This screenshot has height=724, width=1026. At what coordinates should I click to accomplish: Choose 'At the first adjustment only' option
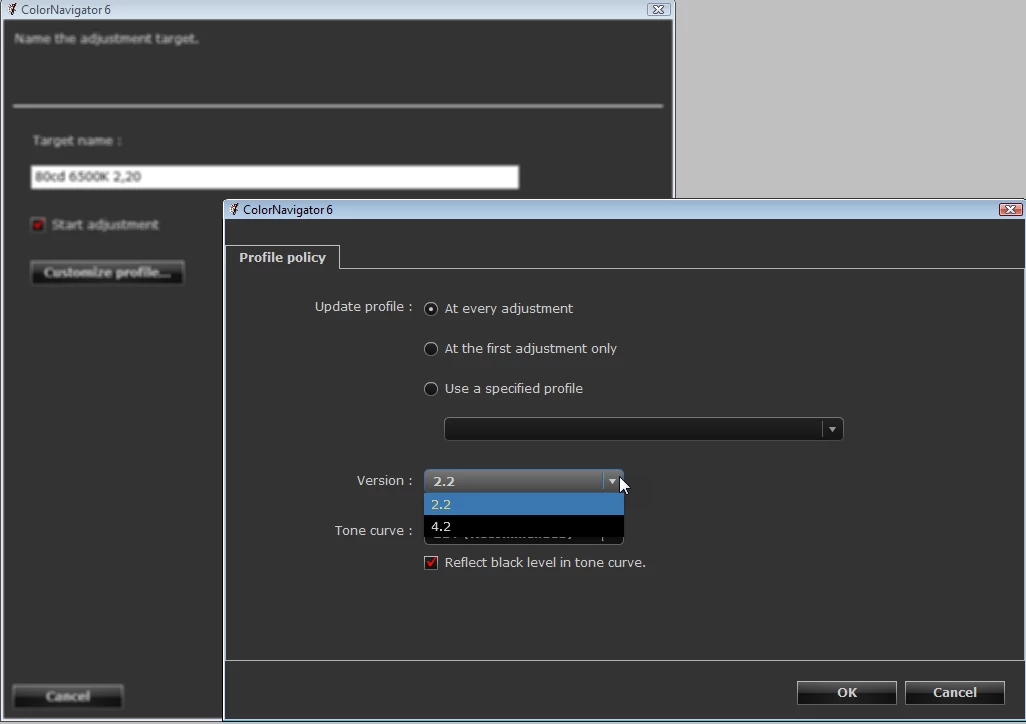[x=431, y=349]
